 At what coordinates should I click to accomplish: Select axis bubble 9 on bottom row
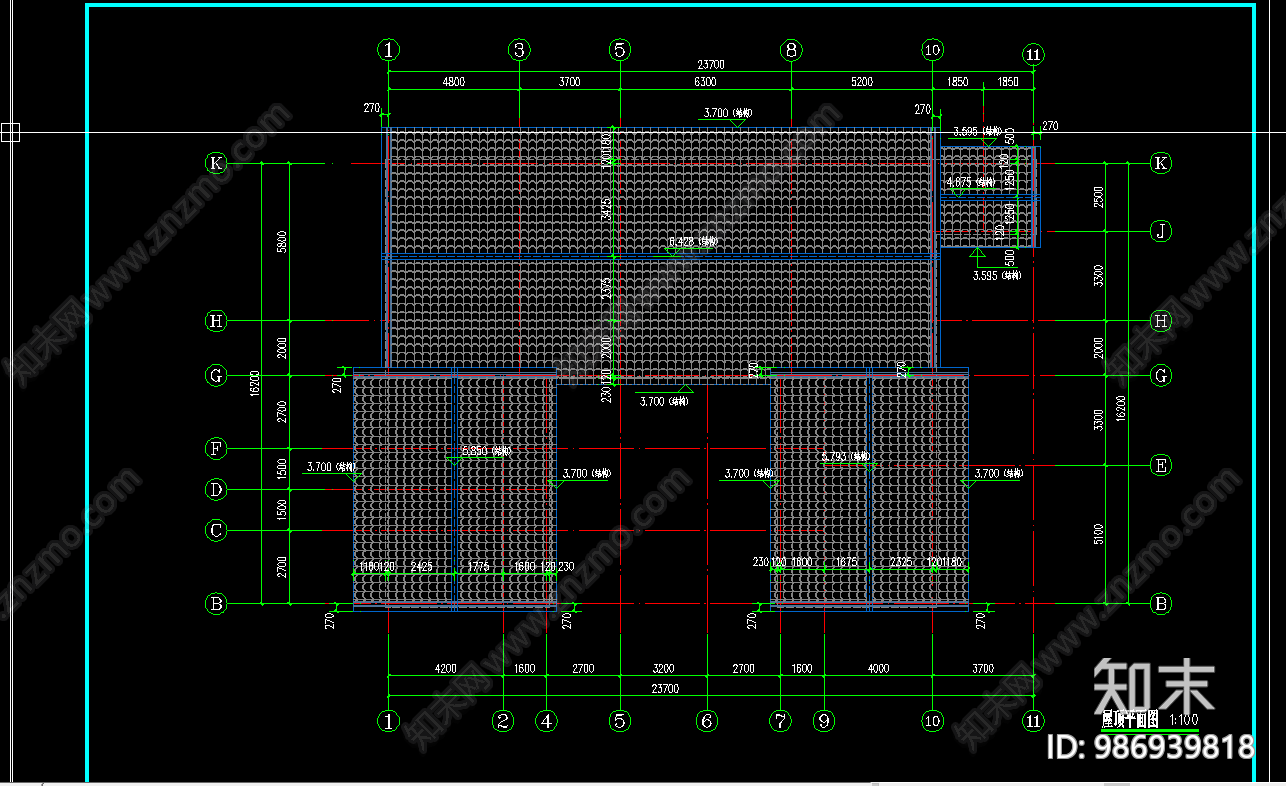824,720
